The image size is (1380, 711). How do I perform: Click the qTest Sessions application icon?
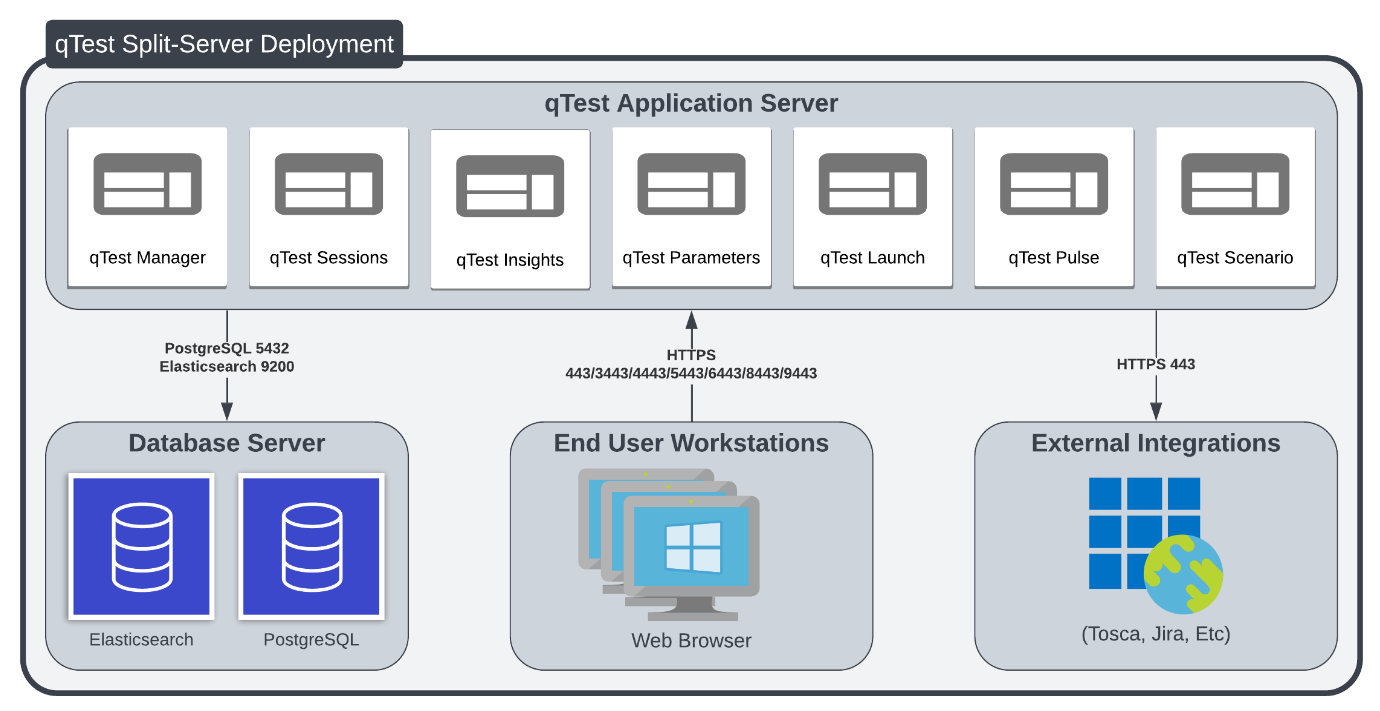(x=329, y=184)
